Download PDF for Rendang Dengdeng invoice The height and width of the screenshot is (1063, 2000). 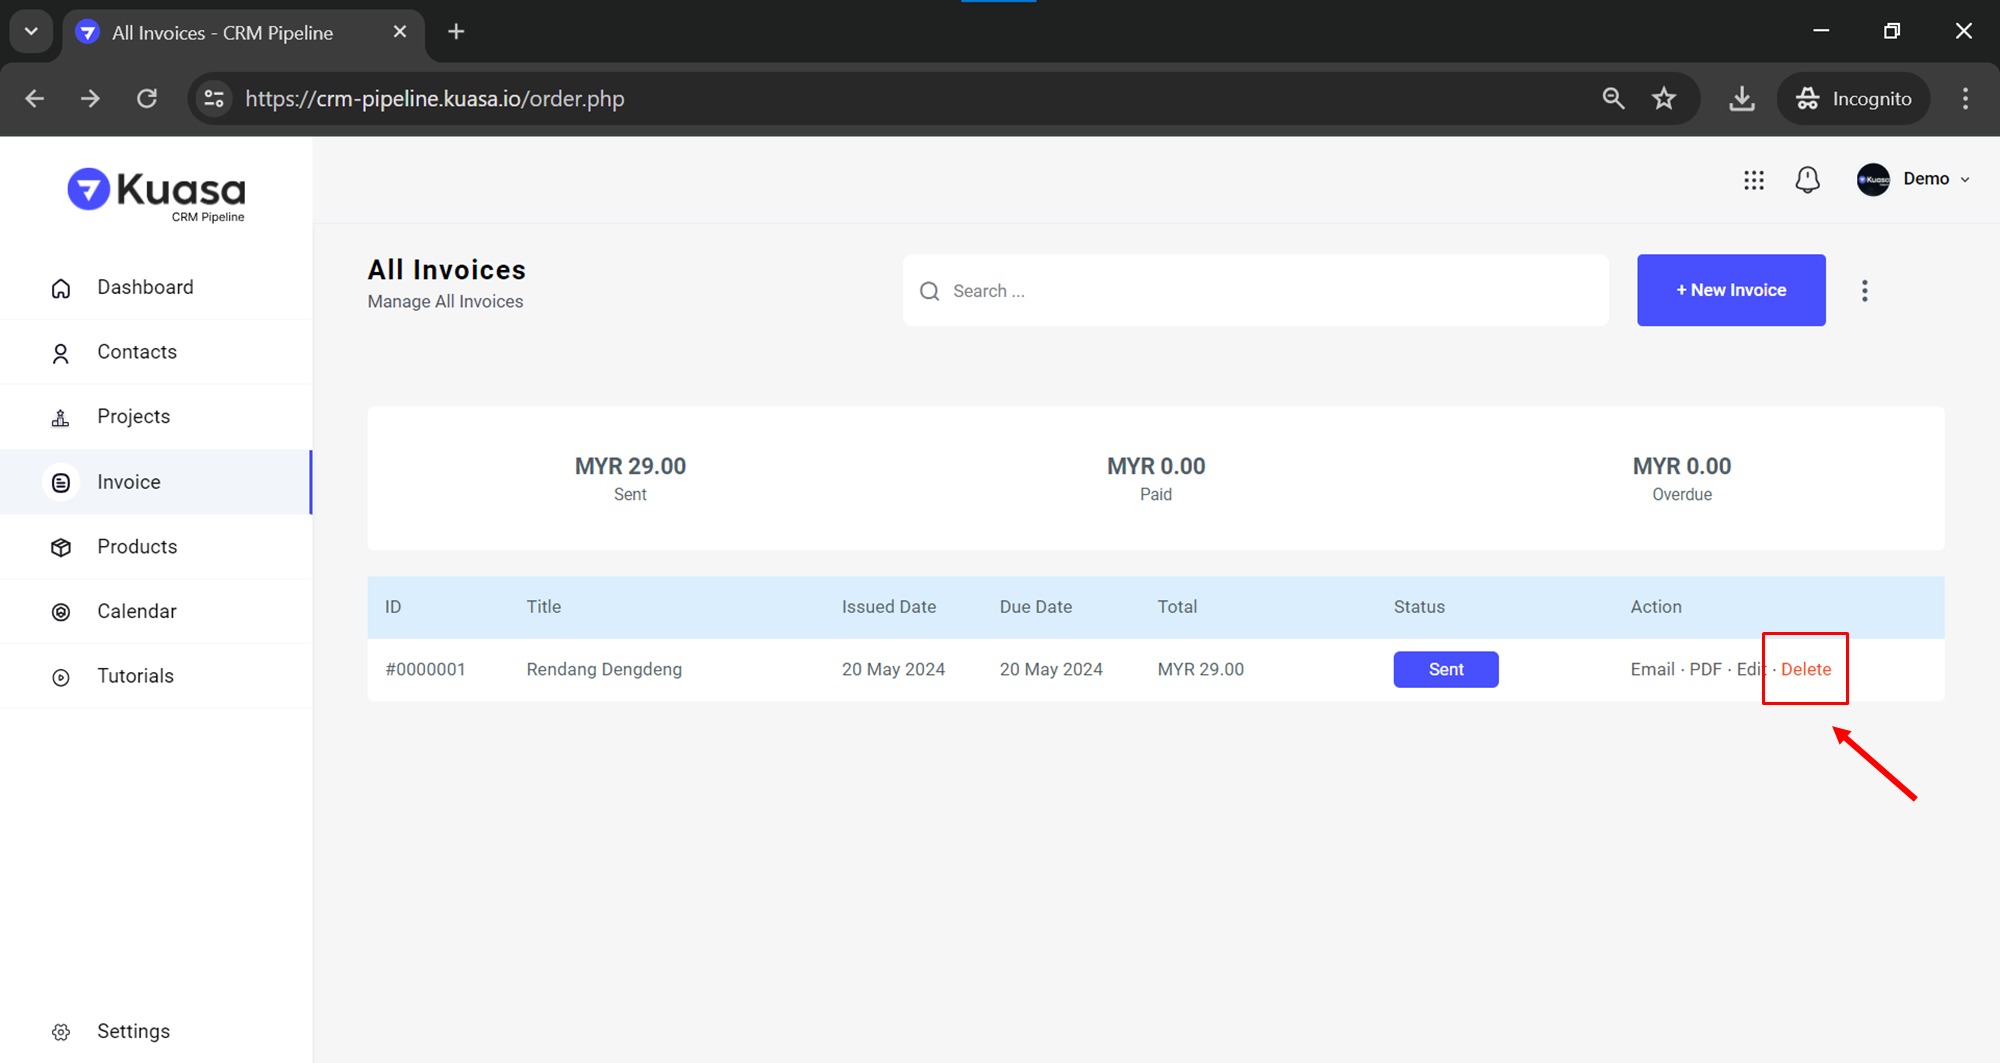(x=1704, y=670)
